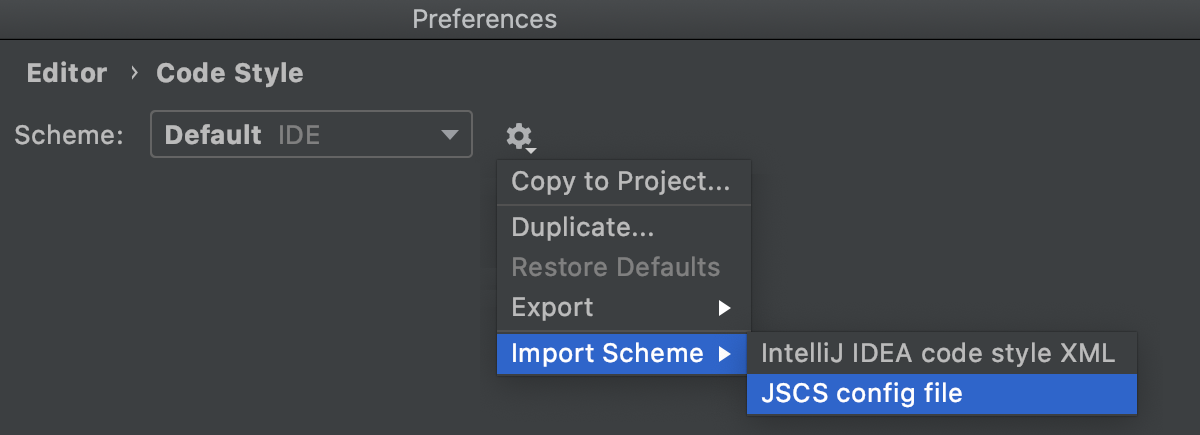Choose Copy to Project from the menu
This screenshot has width=1200, height=435.
pyautogui.click(x=620, y=182)
